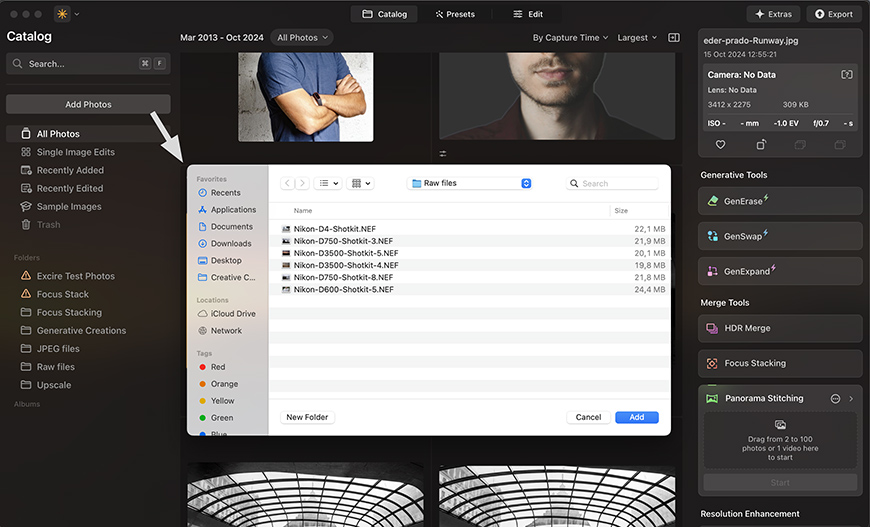
Task: Switch to the Catalog tab
Action: coord(385,14)
